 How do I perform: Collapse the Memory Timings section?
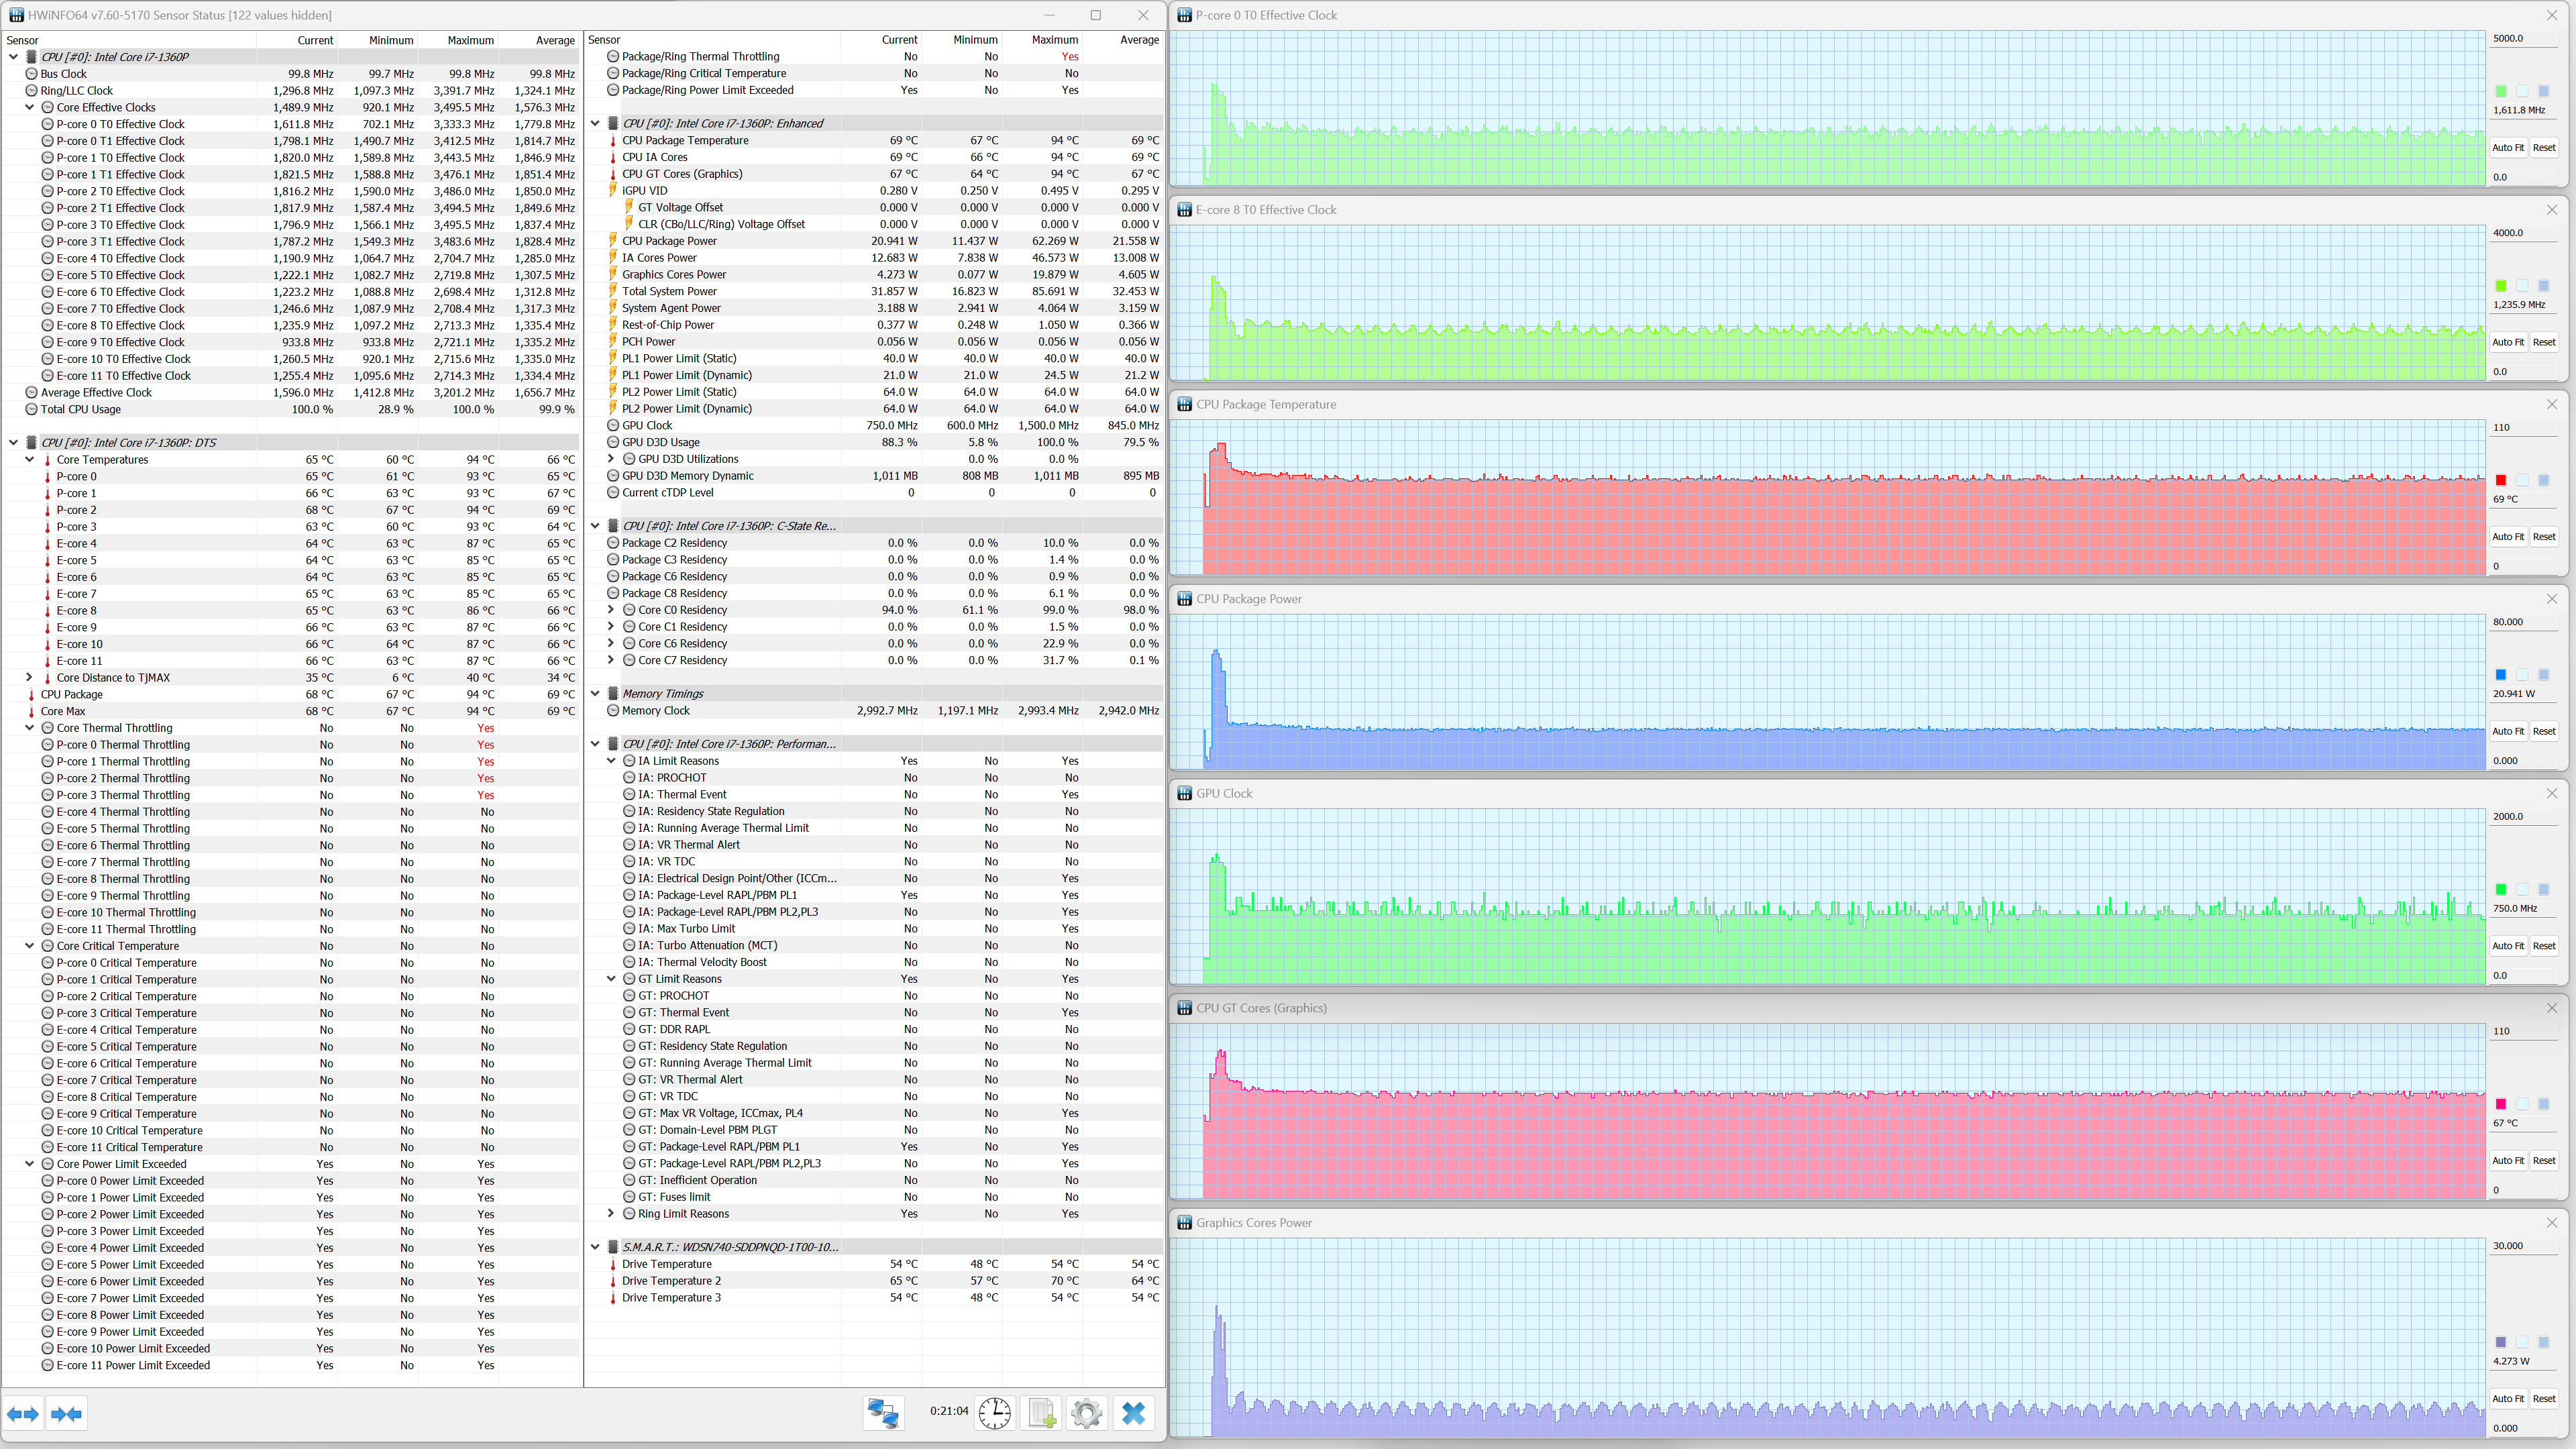coord(596,693)
